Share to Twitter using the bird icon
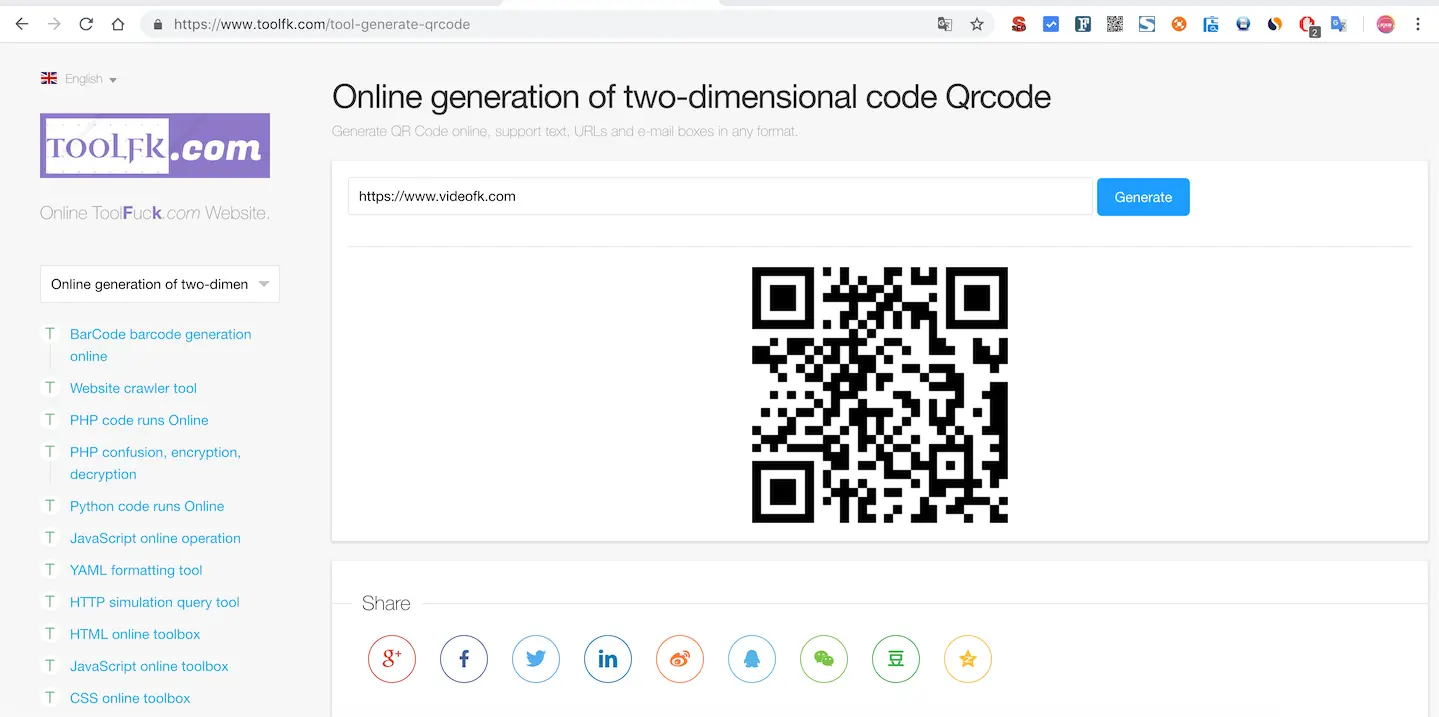This screenshot has height=717, width=1439. pyautogui.click(x=535, y=658)
